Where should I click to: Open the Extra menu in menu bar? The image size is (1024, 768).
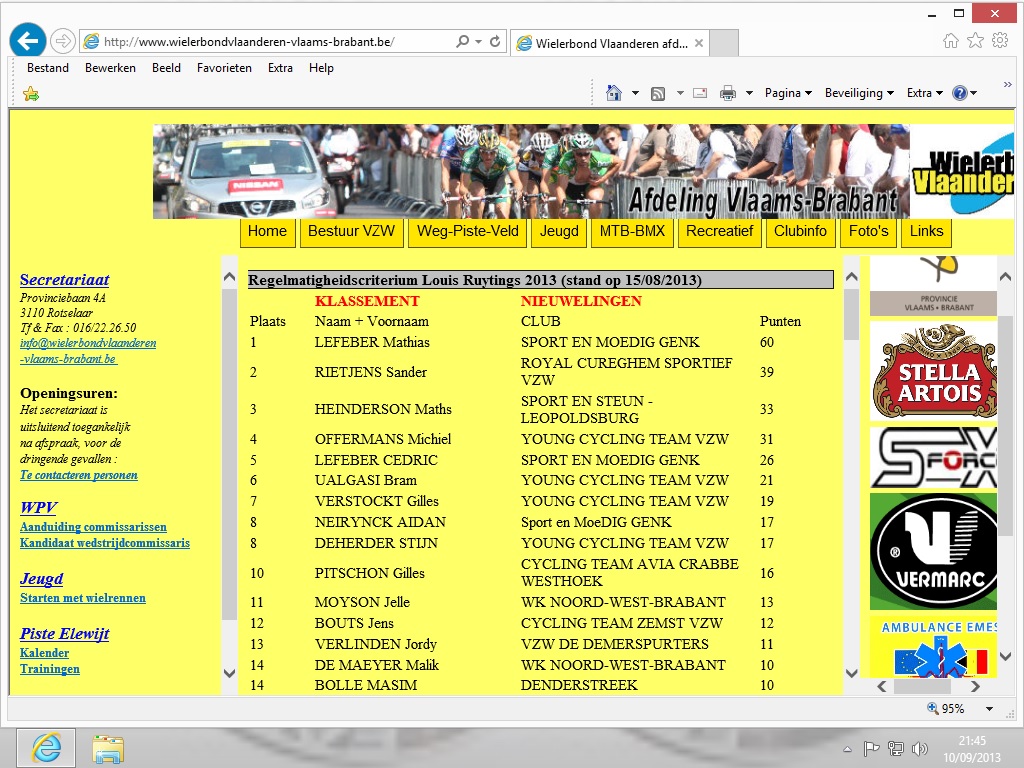pos(280,68)
